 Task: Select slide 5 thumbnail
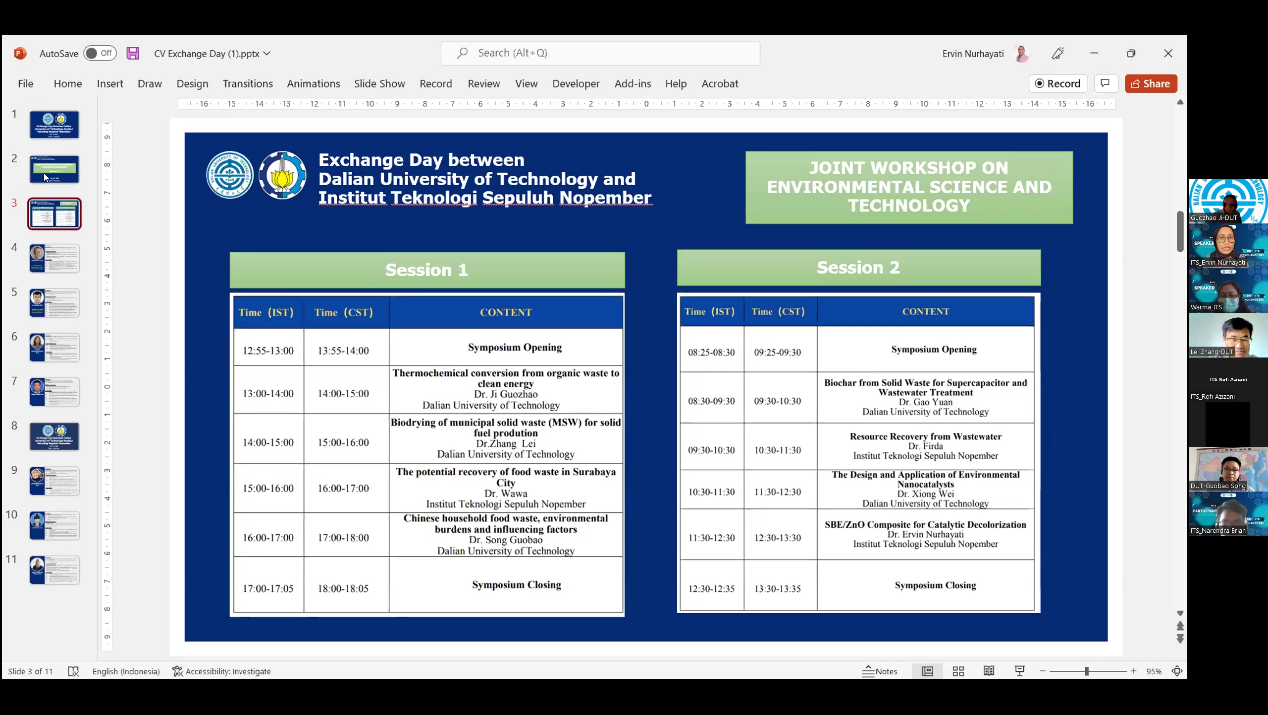[x=54, y=303]
